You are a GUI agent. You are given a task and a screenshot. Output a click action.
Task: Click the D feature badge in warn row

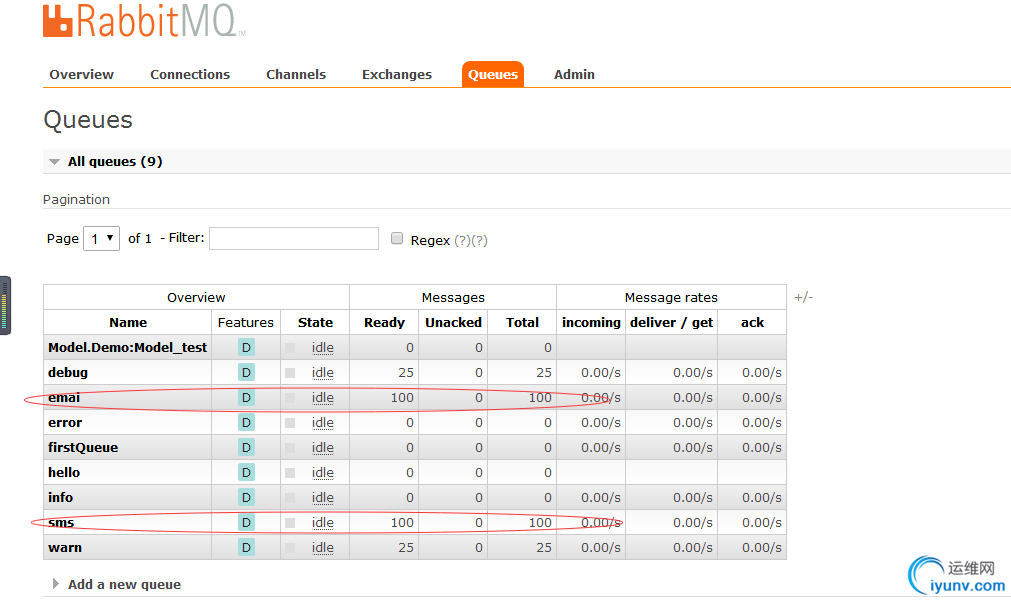[x=246, y=548]
